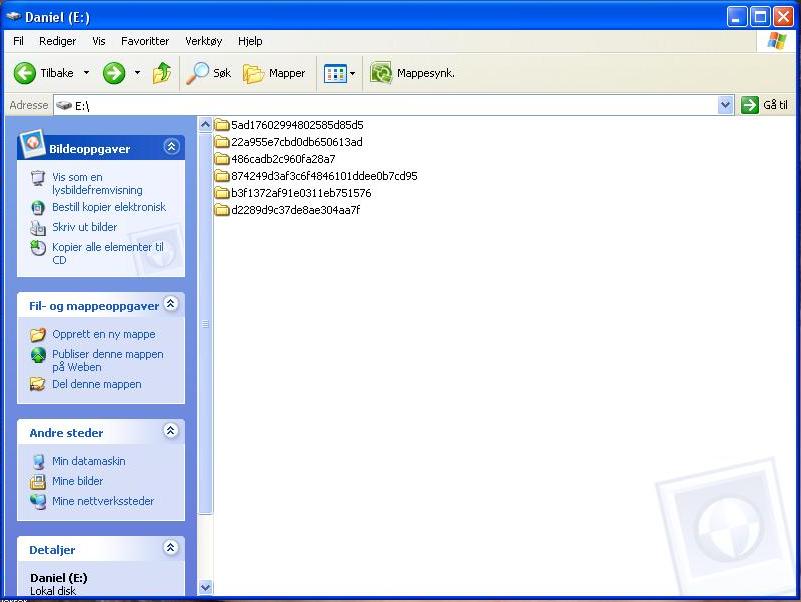Click Del denne mappen link
Screen dimensions: 801x602
[x=97, y=384]
